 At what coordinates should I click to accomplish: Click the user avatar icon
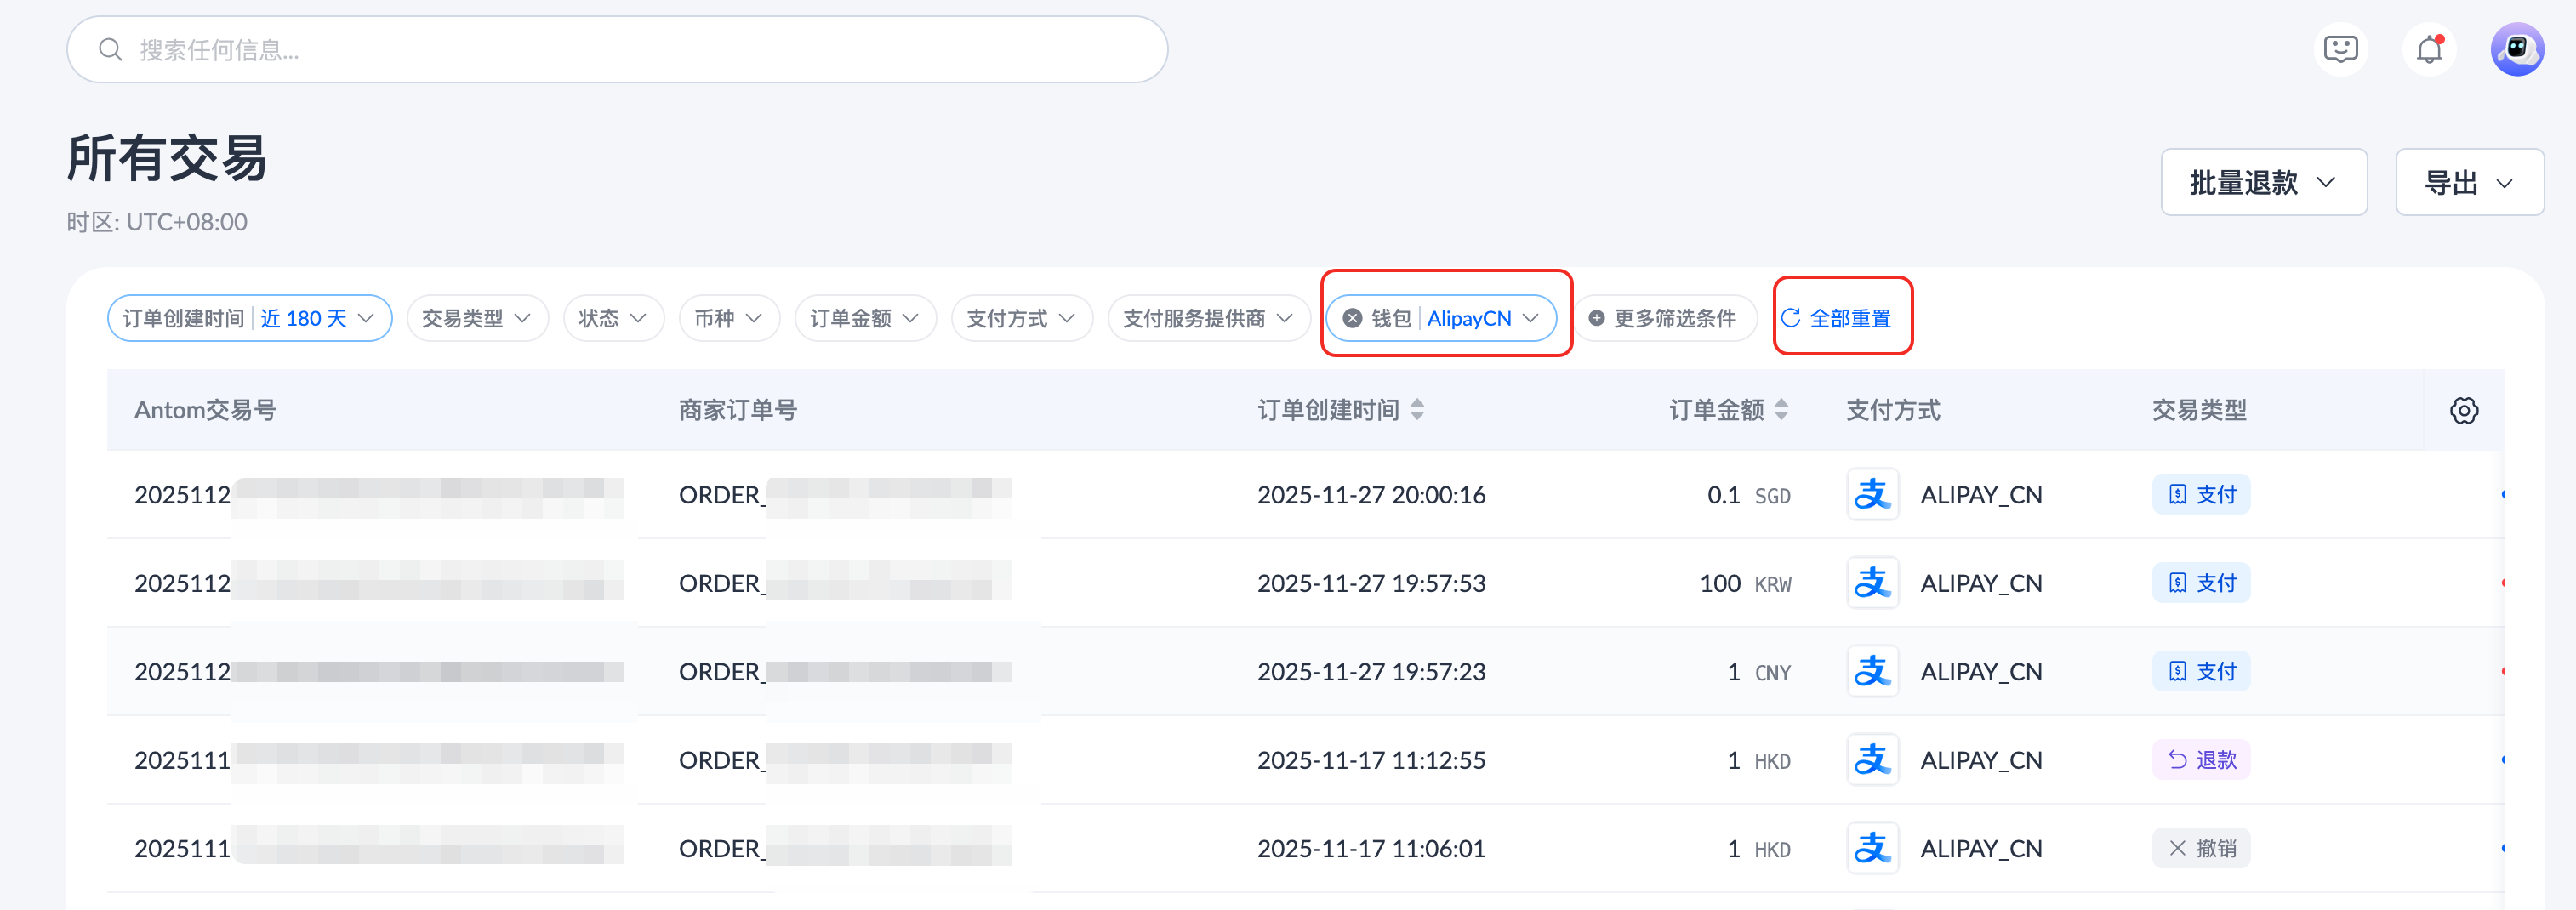(2516, 49)
